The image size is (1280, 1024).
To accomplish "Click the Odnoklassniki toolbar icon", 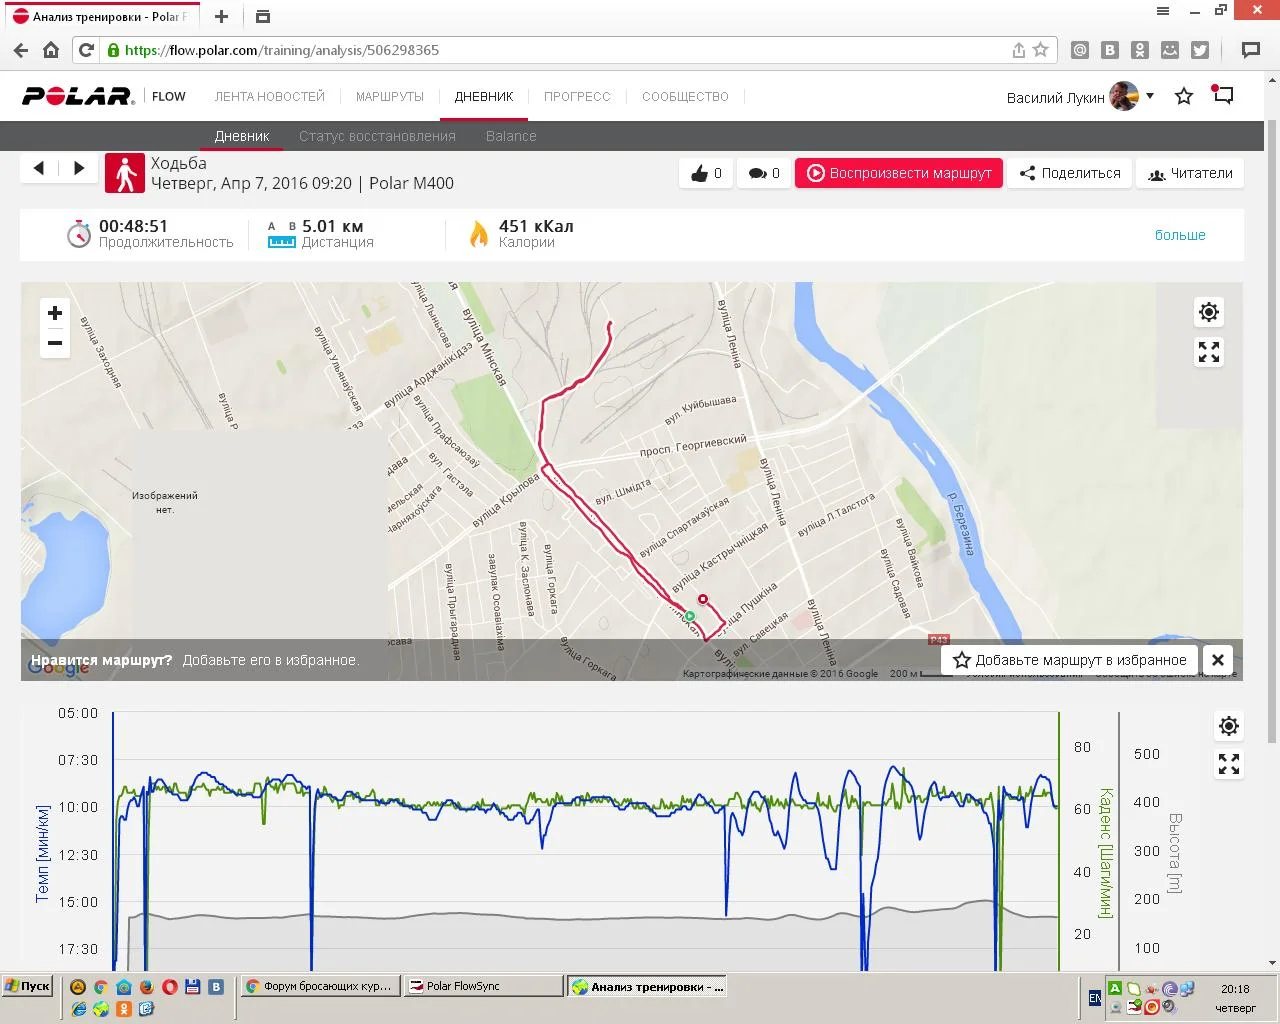I will [1140, 50].
